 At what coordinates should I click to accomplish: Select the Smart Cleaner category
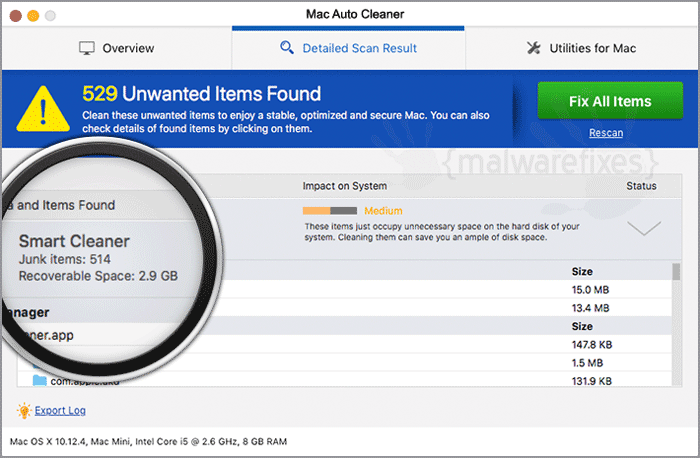(x=74, y=241)
